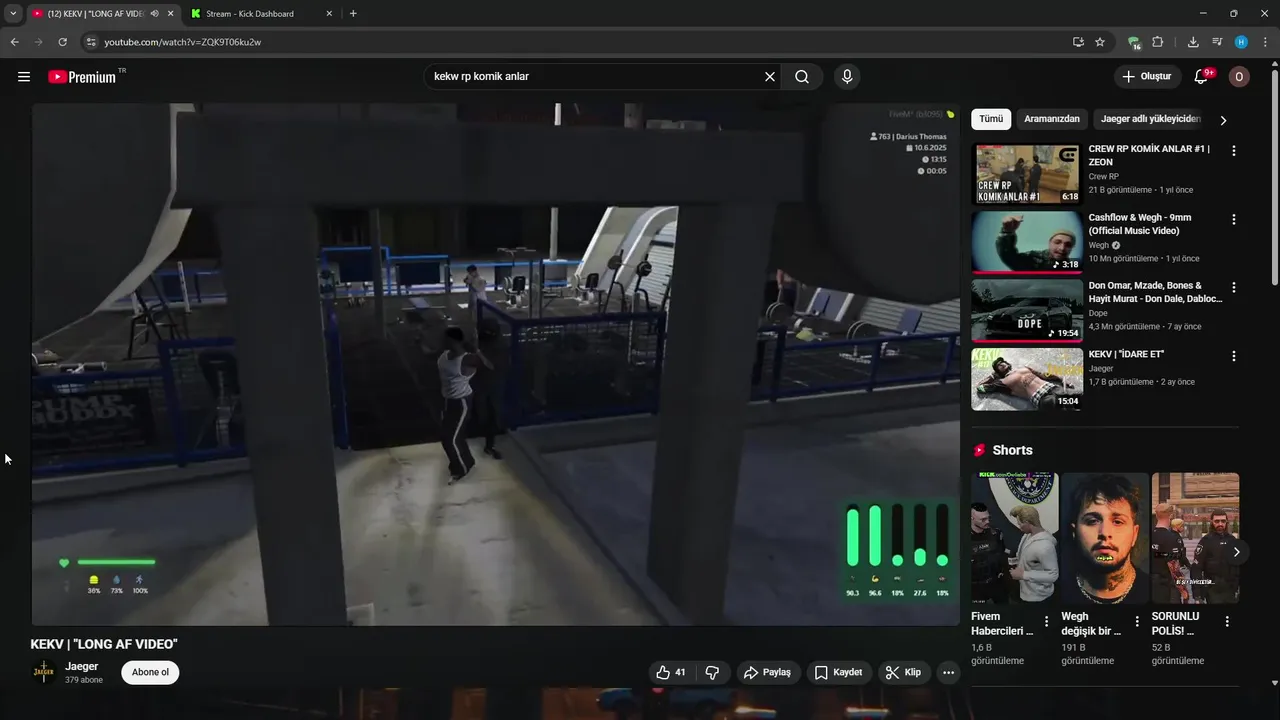Viewport: 1280px width, 720px height.
Task: Open Crew RP channel name
Action: point(1104,176)
